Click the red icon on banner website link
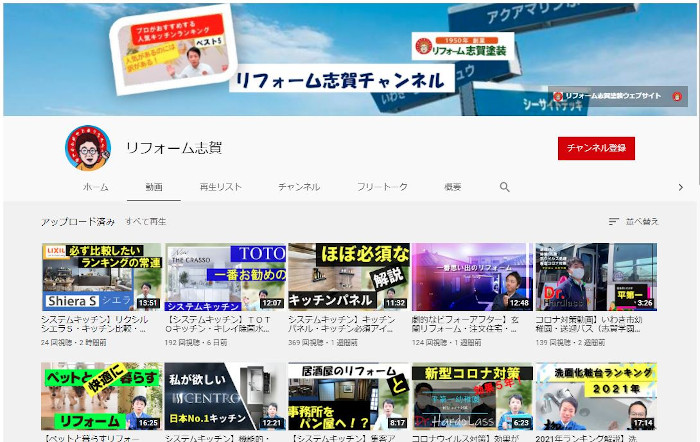 [677, 97]
